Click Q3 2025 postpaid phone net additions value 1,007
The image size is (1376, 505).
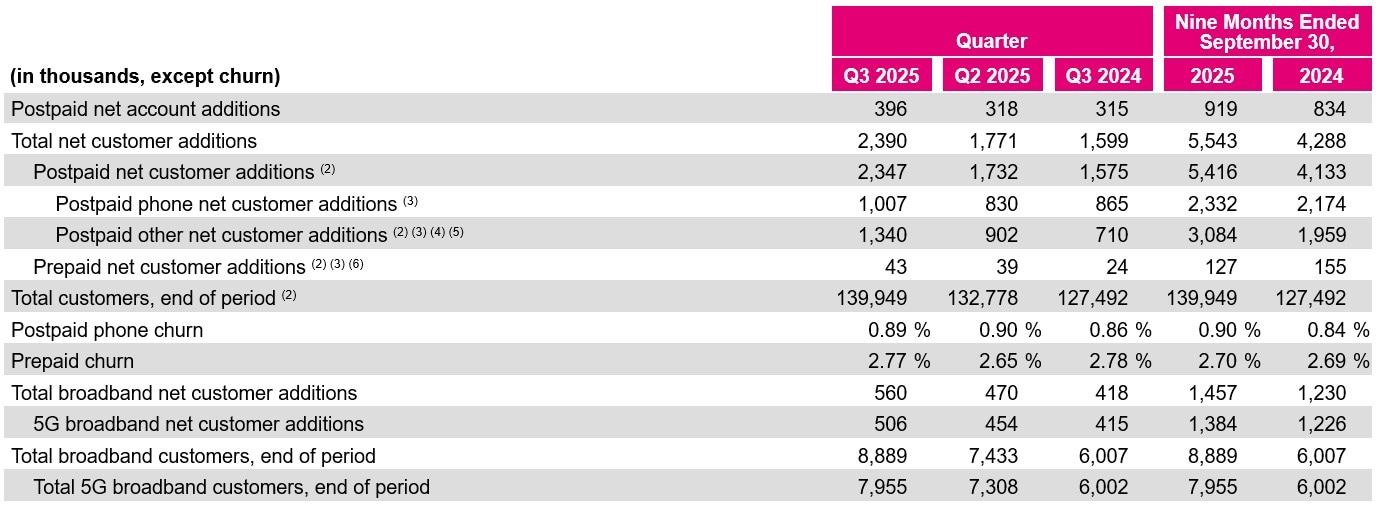[883, 204]
